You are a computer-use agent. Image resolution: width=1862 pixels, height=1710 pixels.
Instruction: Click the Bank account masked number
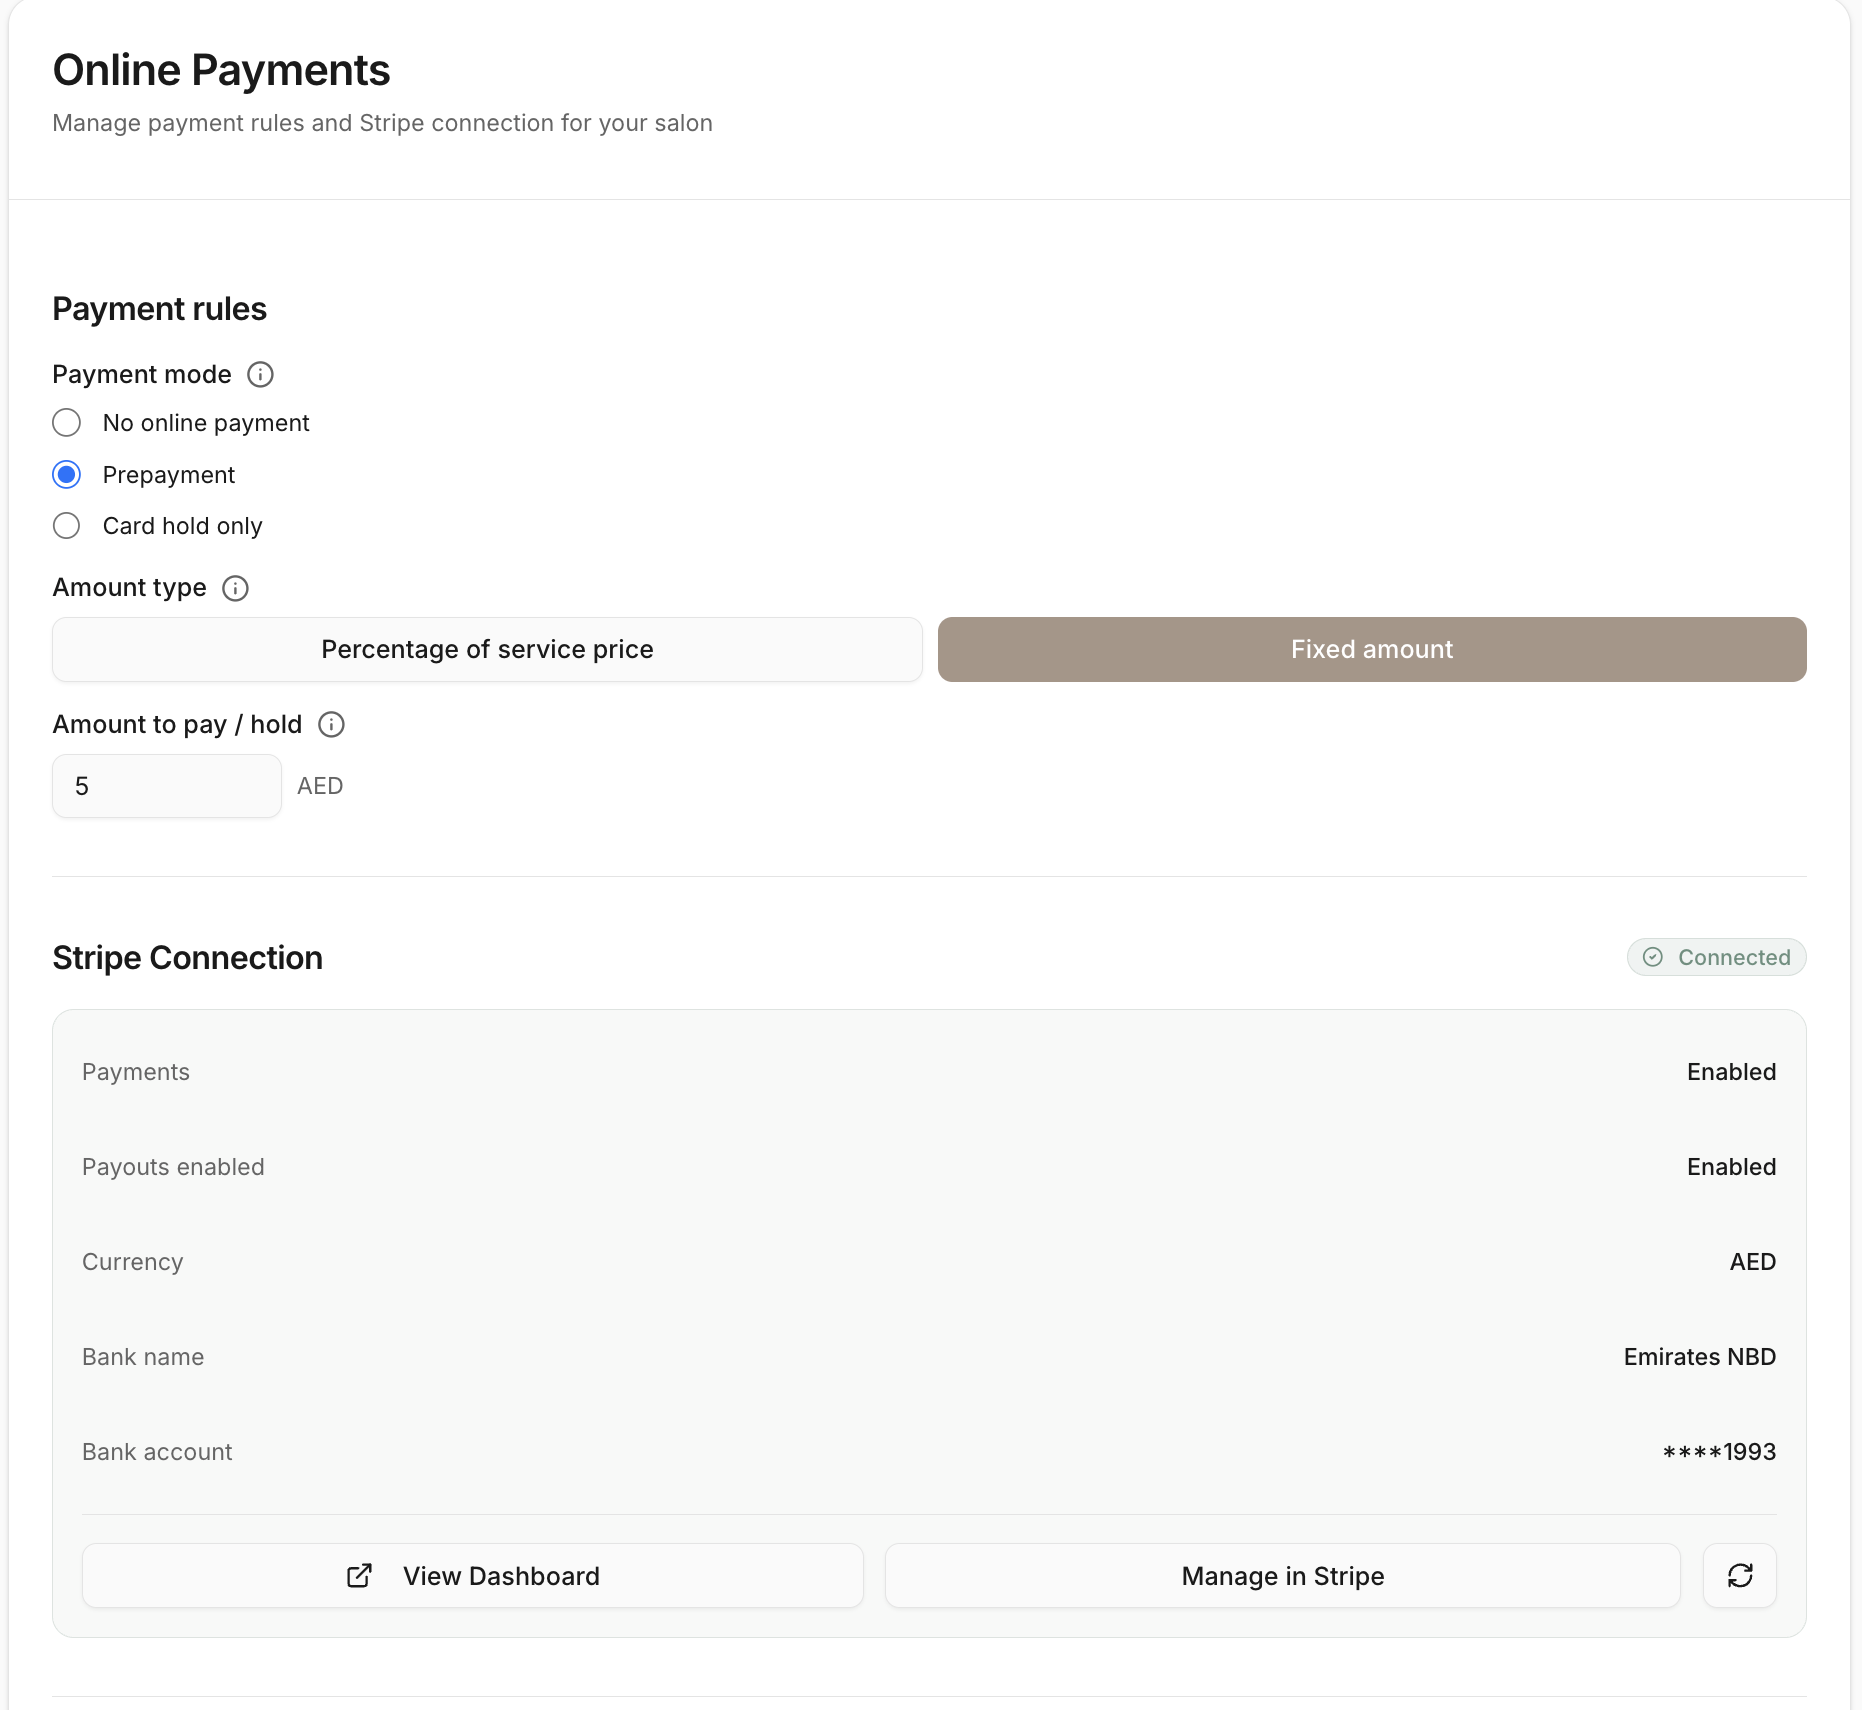click(x=1718, y=1451)
